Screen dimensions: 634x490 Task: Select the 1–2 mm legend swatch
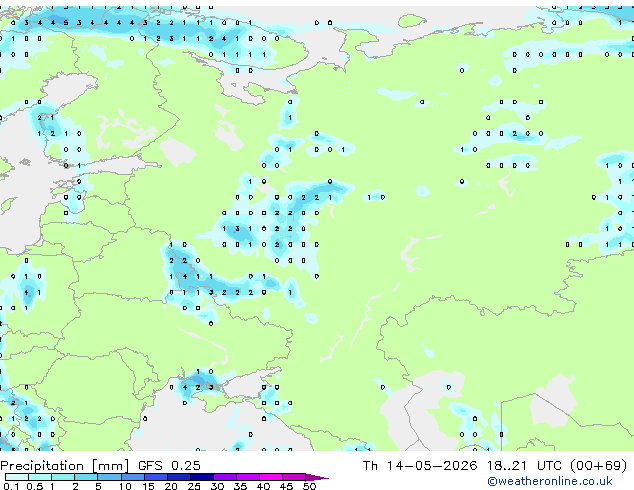tap(63, 477)
